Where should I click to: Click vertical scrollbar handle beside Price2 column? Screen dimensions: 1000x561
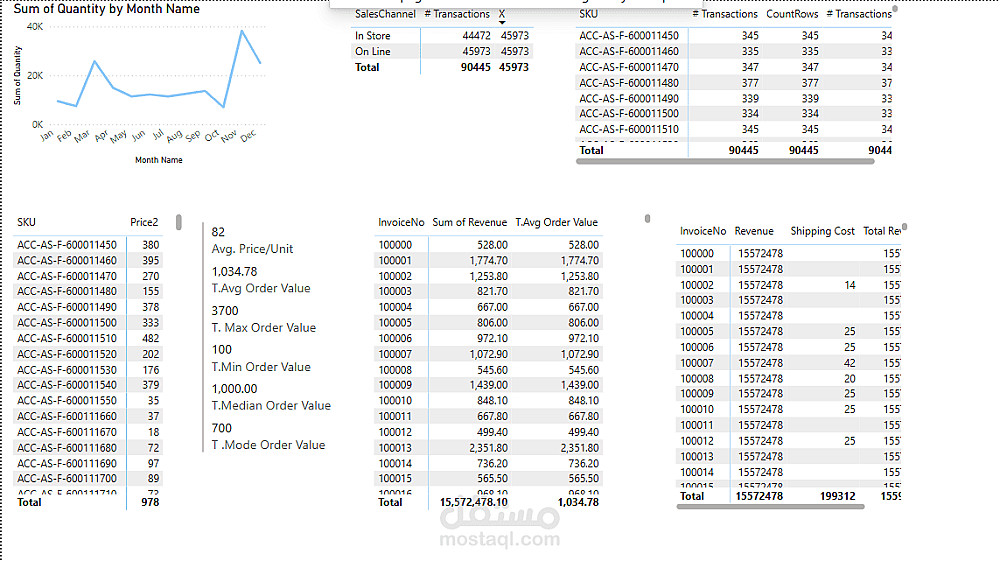coord(179,222)
